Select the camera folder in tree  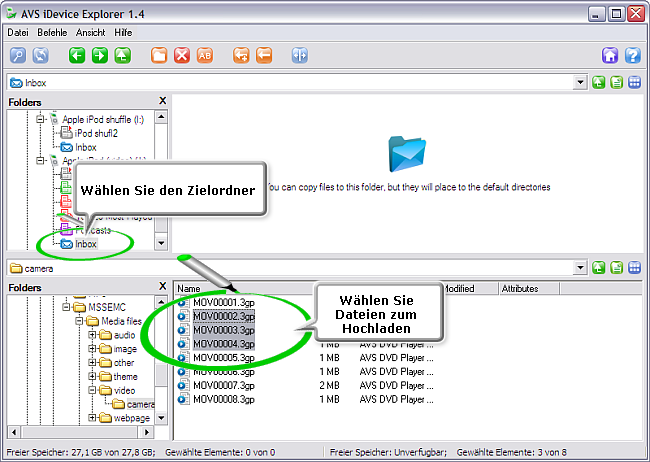(x=141, y=404)
